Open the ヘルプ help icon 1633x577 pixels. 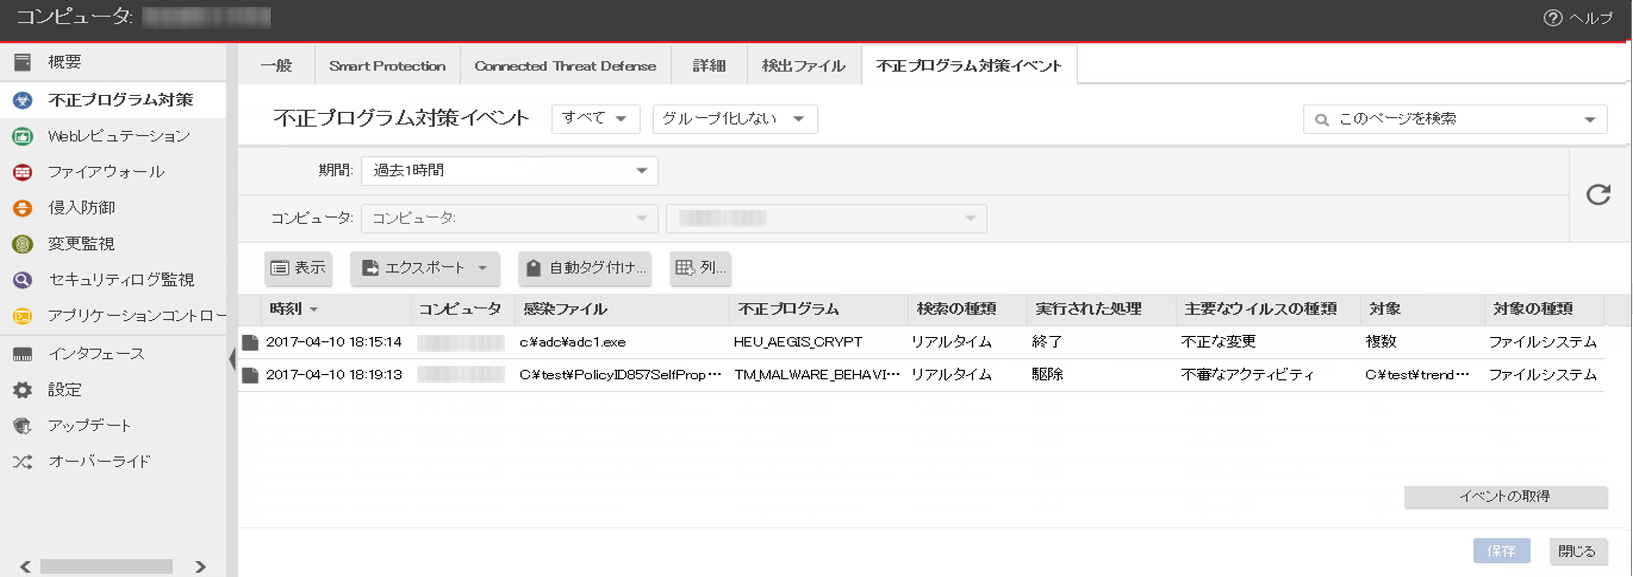(x=1552, y=18)
